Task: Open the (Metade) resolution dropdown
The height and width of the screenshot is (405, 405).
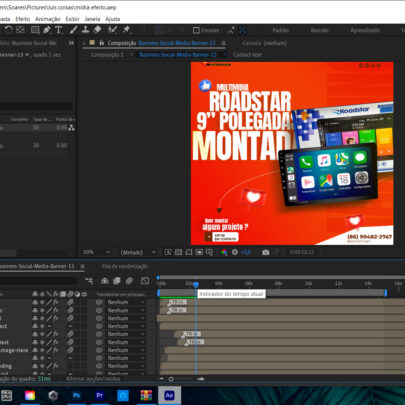Action: point(138,252)
